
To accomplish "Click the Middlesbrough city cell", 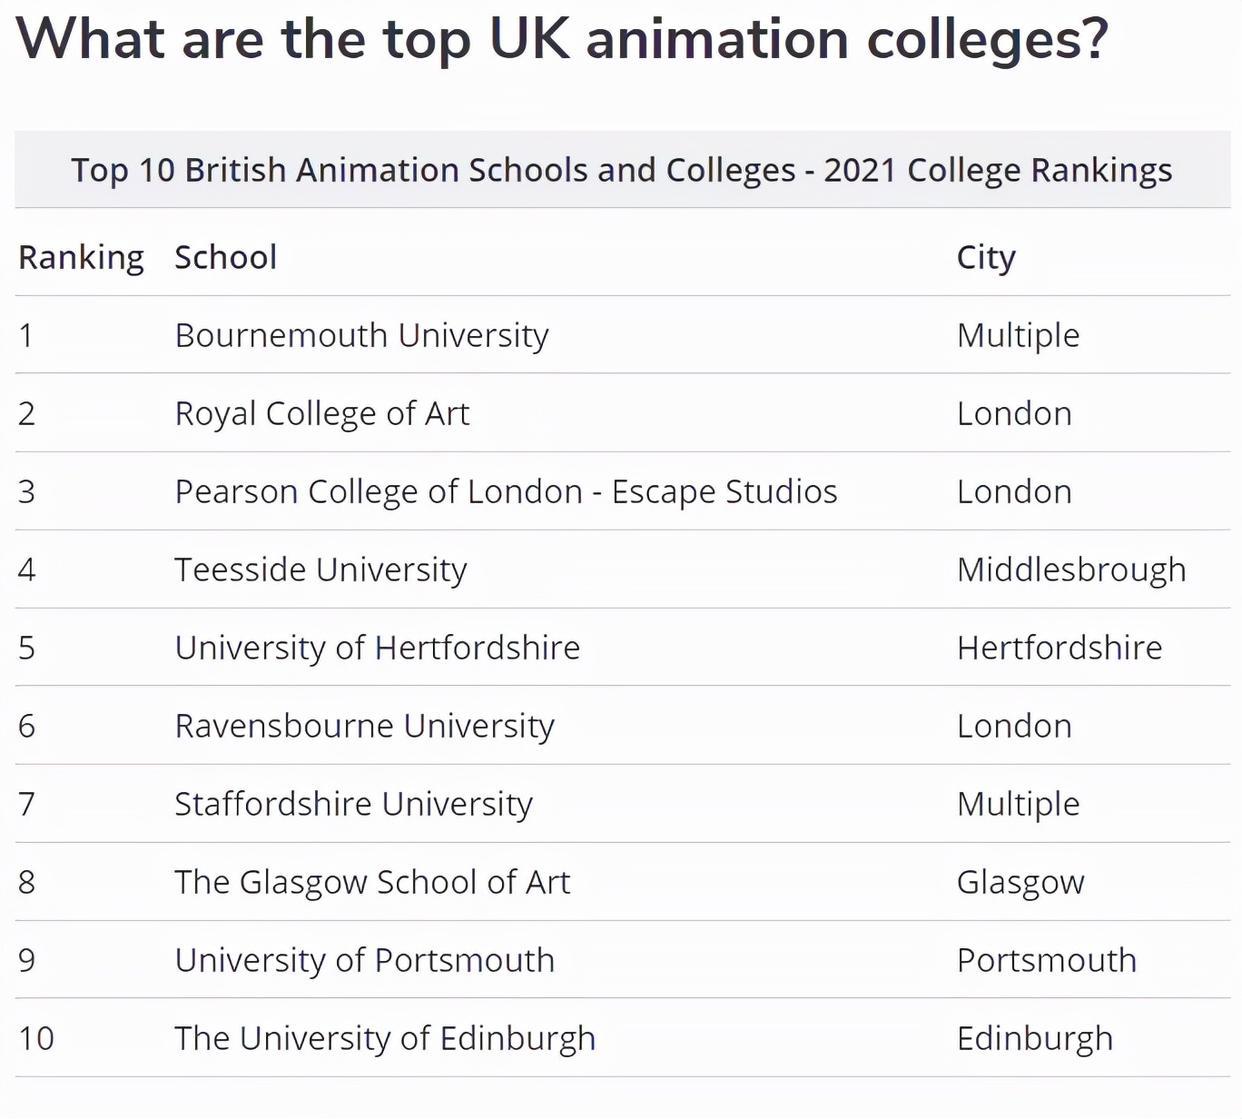I will (x=1071, y=569).
